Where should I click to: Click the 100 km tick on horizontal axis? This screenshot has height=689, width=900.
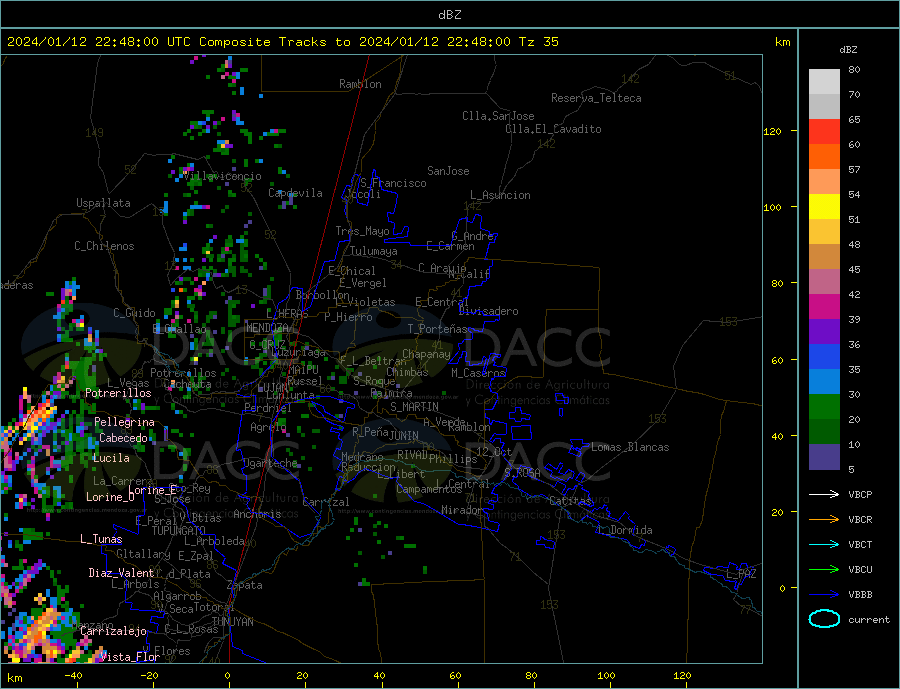point(606,675)
